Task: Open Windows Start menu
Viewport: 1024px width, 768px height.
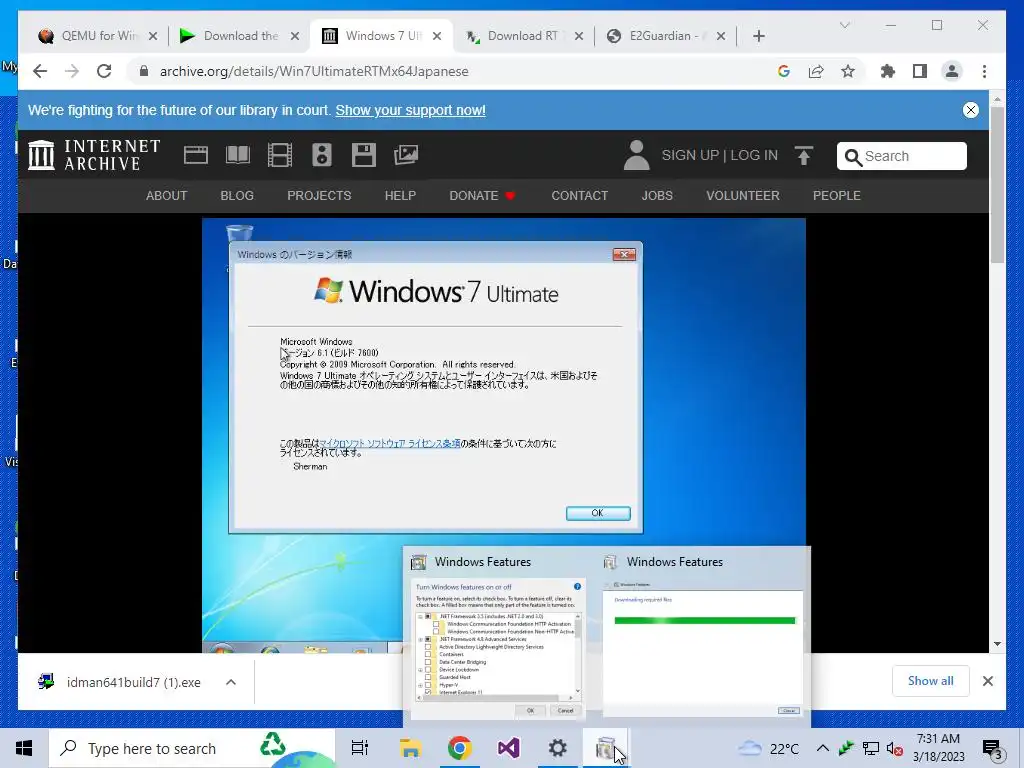Action: point(24,748)
